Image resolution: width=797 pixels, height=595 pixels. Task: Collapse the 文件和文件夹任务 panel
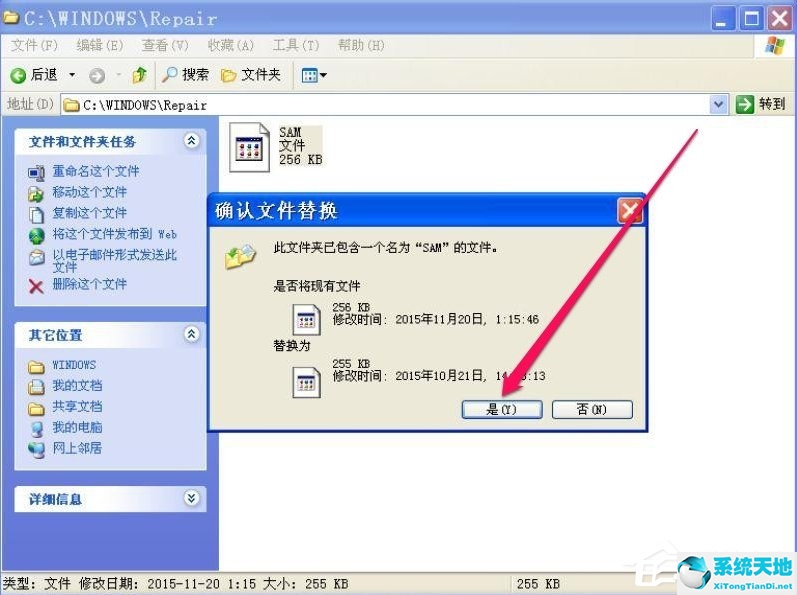coord(192,141)
